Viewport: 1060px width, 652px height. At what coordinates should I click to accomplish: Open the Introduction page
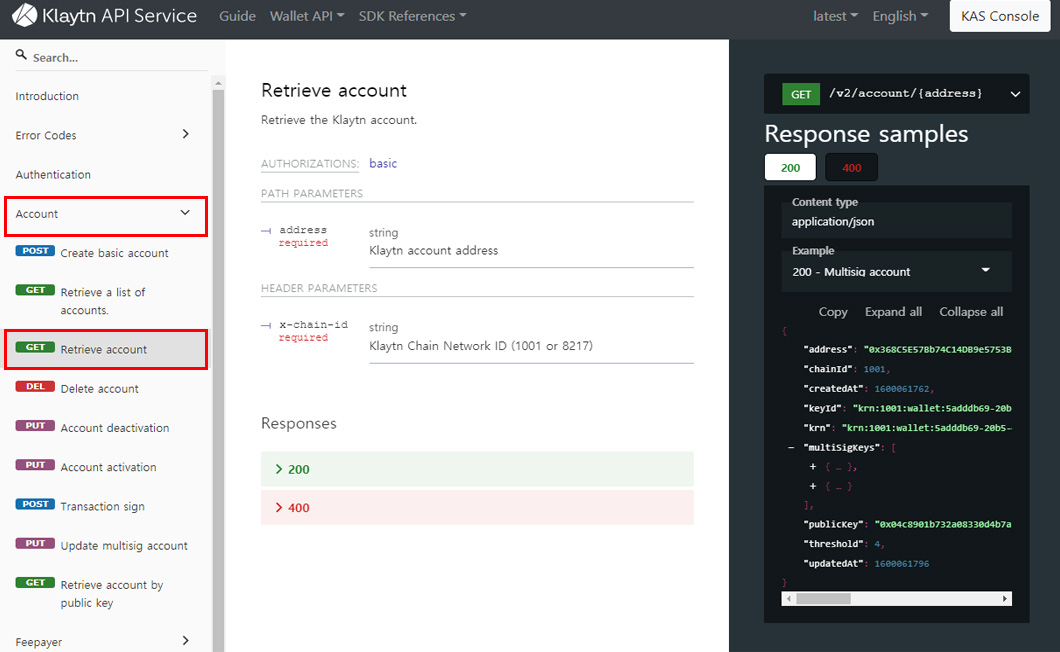point(47,96)
